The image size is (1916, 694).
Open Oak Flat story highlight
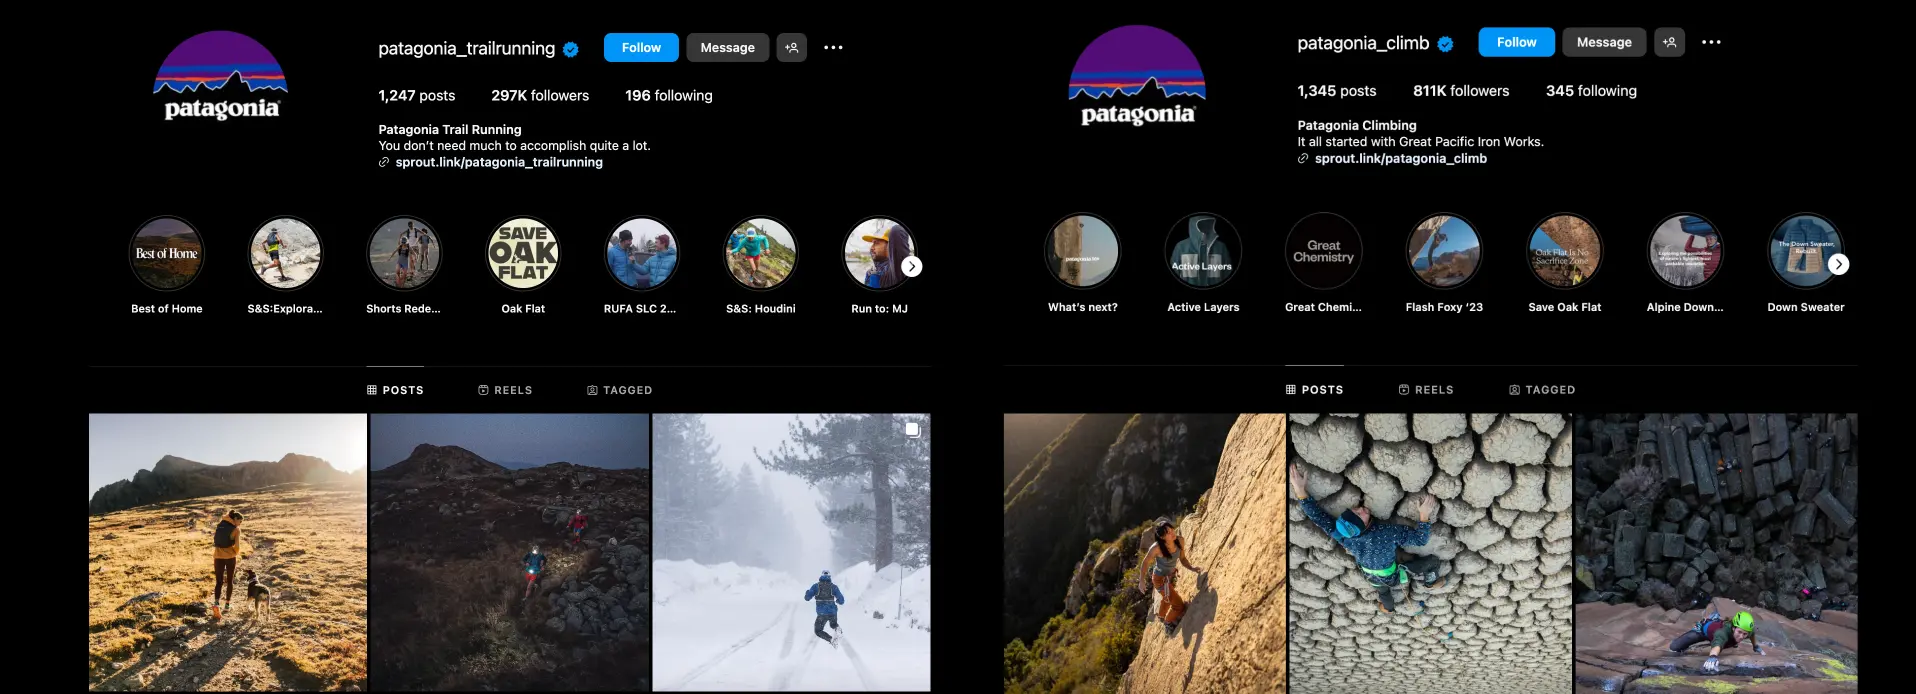523,253
